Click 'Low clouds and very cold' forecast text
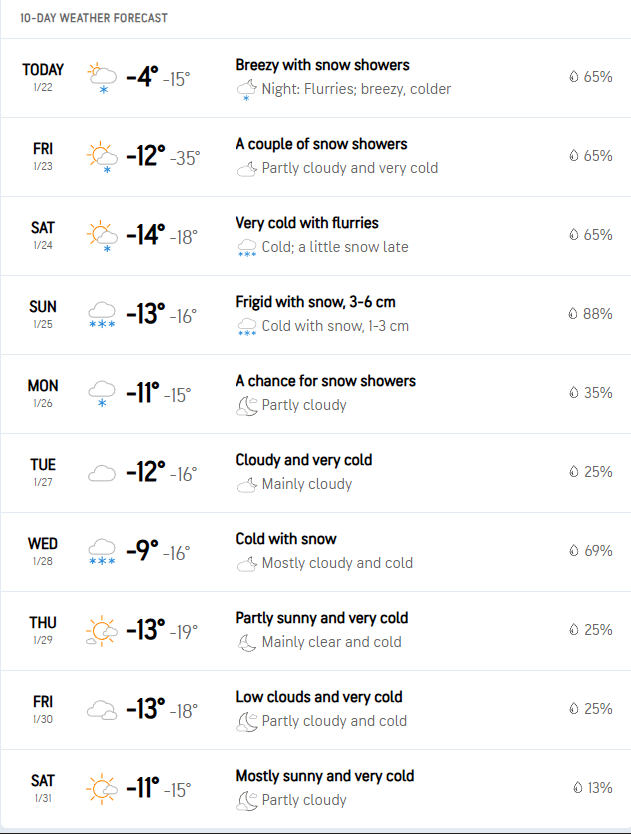The width and height of the screenshot is (631, 834). point(318,697)
